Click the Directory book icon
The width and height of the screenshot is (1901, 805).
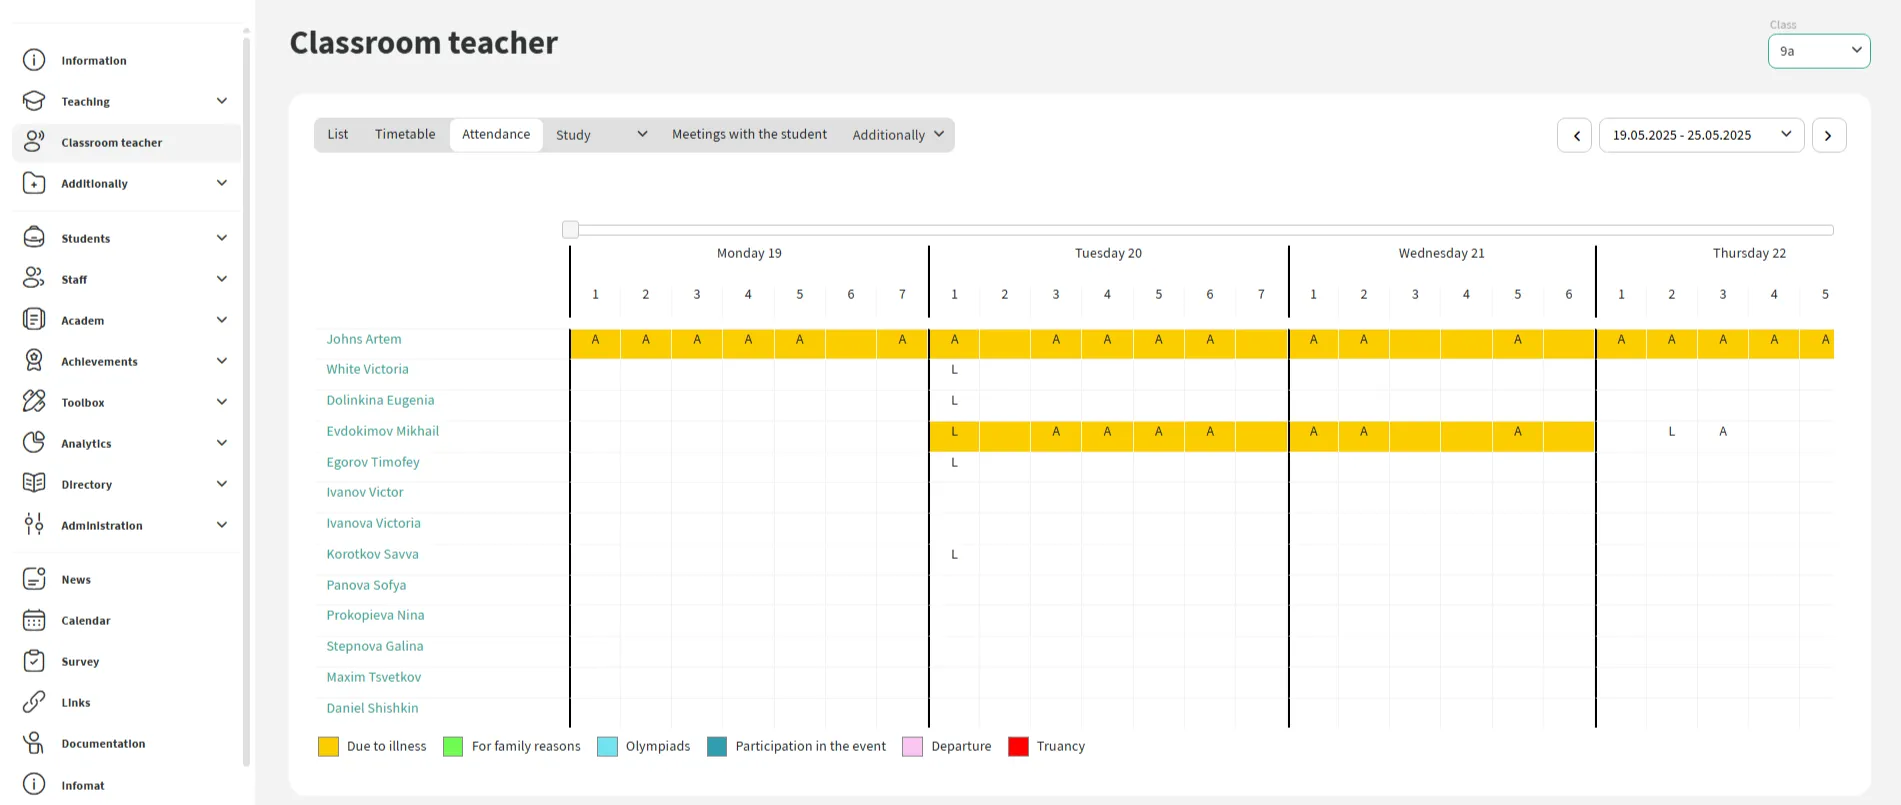(34, 484)
